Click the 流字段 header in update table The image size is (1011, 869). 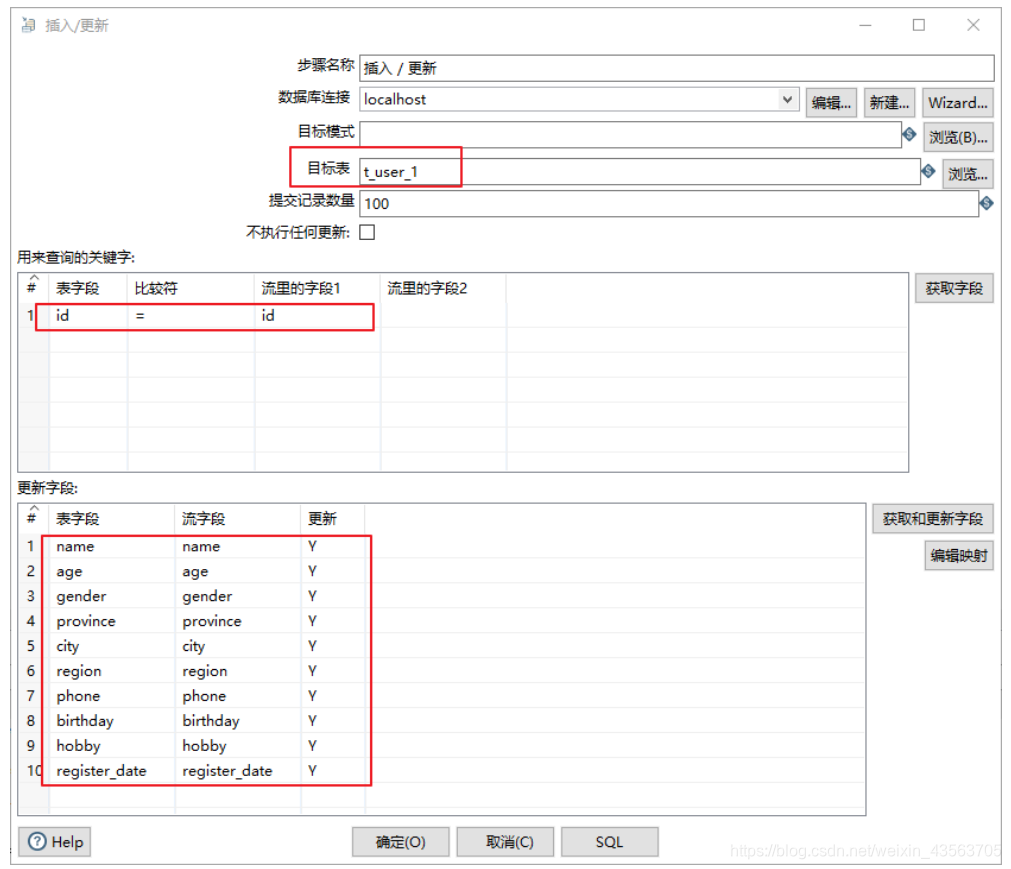tap(237, 518)
